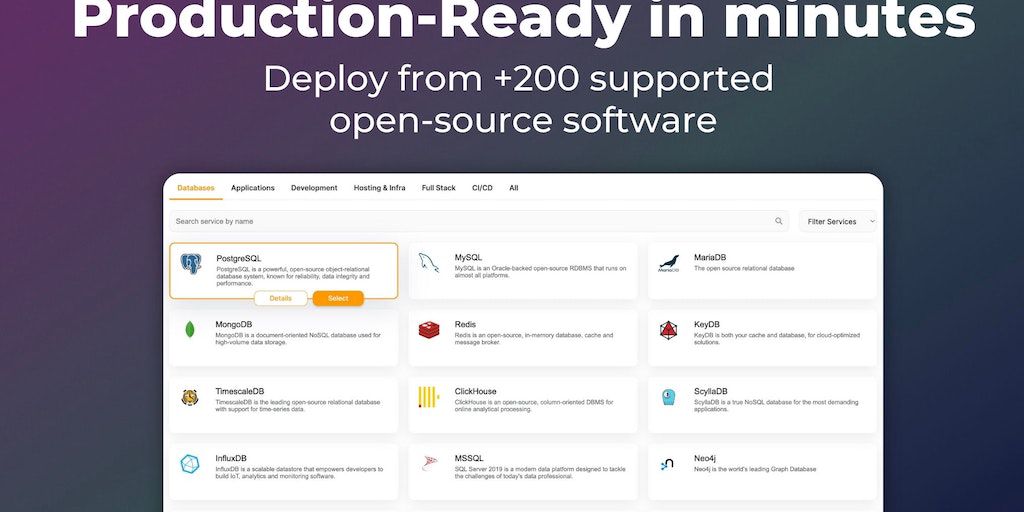Open the Filter Services dropdown
1024x512 pixels.
[x=838, y=221]
